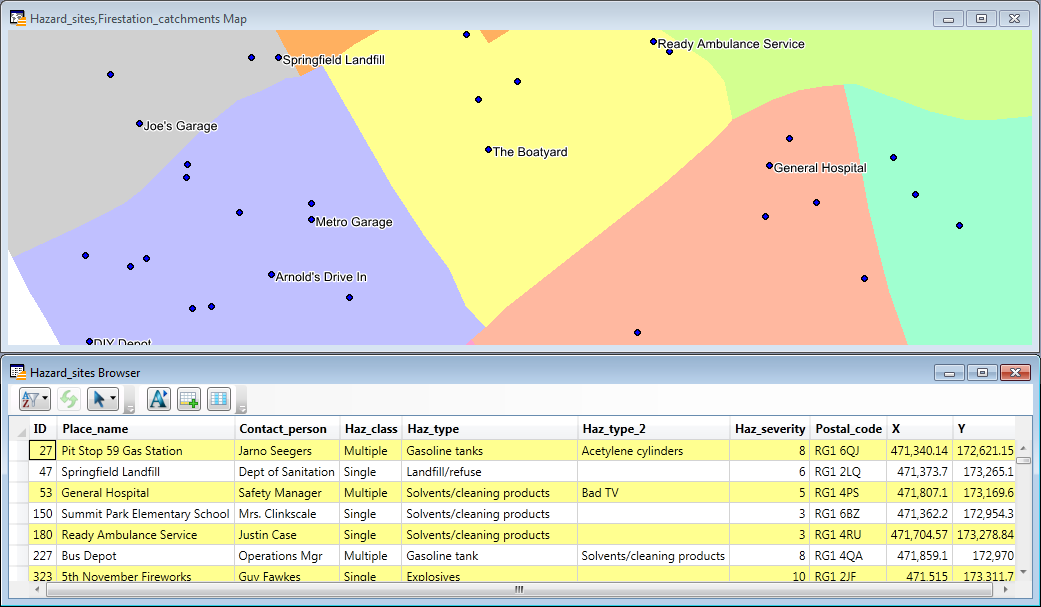Viewport: 1041px width, 607px height.
Task: Click the ID cell 150
Action: (42, 513)
